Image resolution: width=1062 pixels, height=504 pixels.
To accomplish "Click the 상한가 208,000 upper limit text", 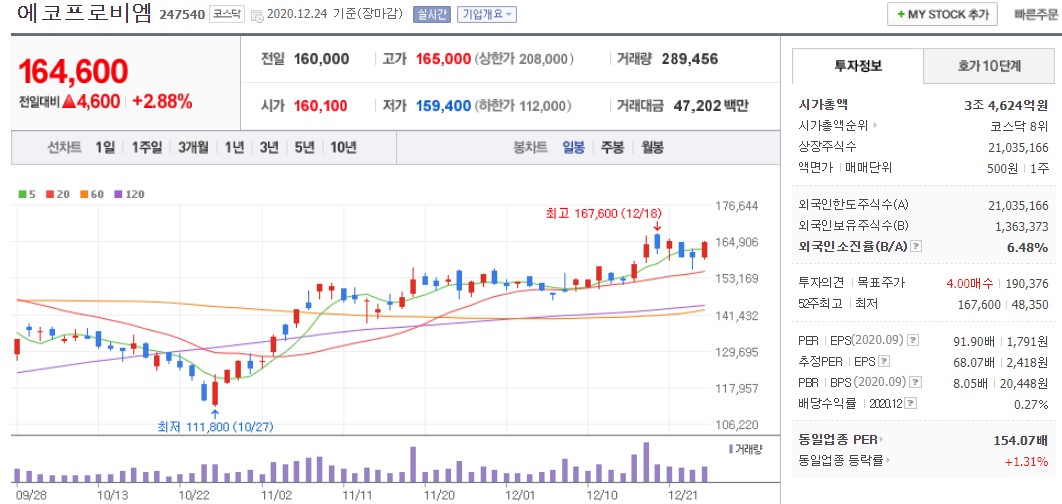I will tap(524, 59).
